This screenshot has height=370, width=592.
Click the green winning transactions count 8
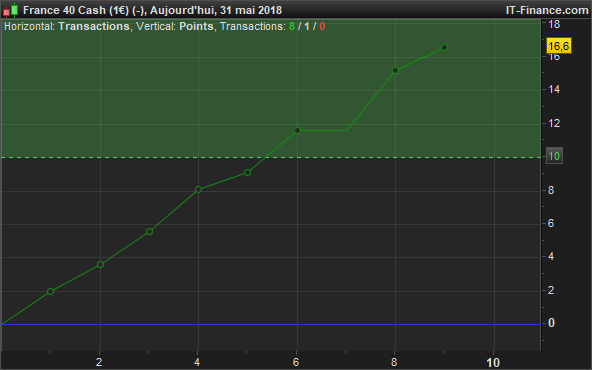292,26
